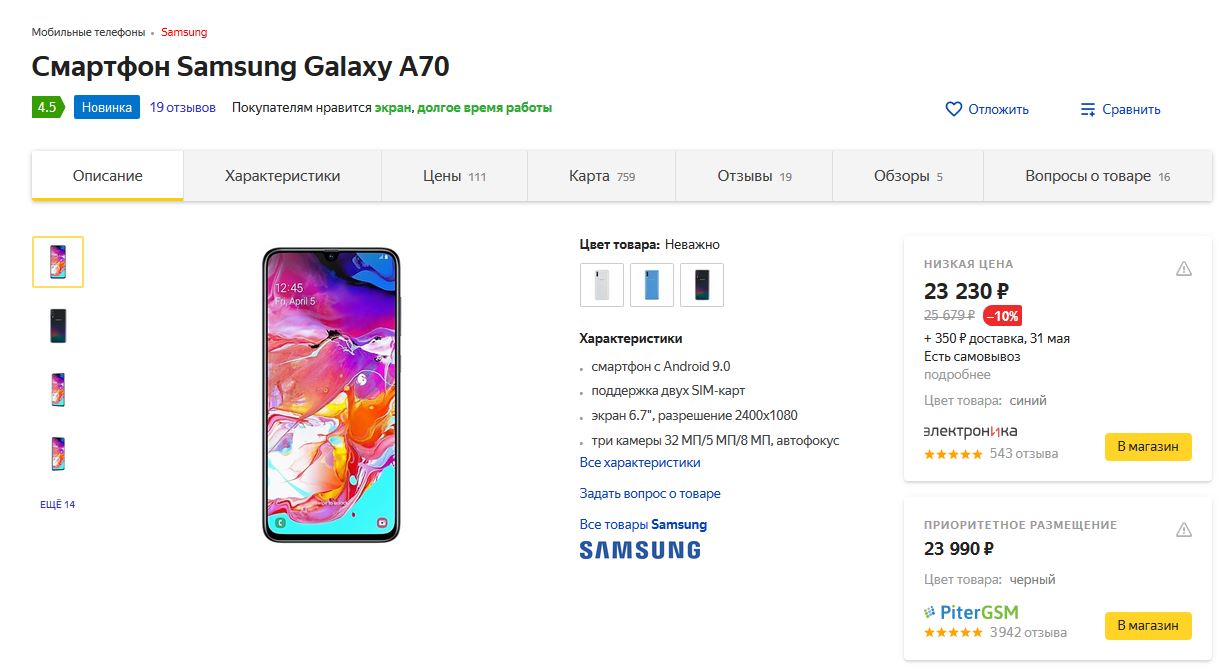Click the compare icon next to Сравнить

pyautogui.click(x=1088, y=109)
